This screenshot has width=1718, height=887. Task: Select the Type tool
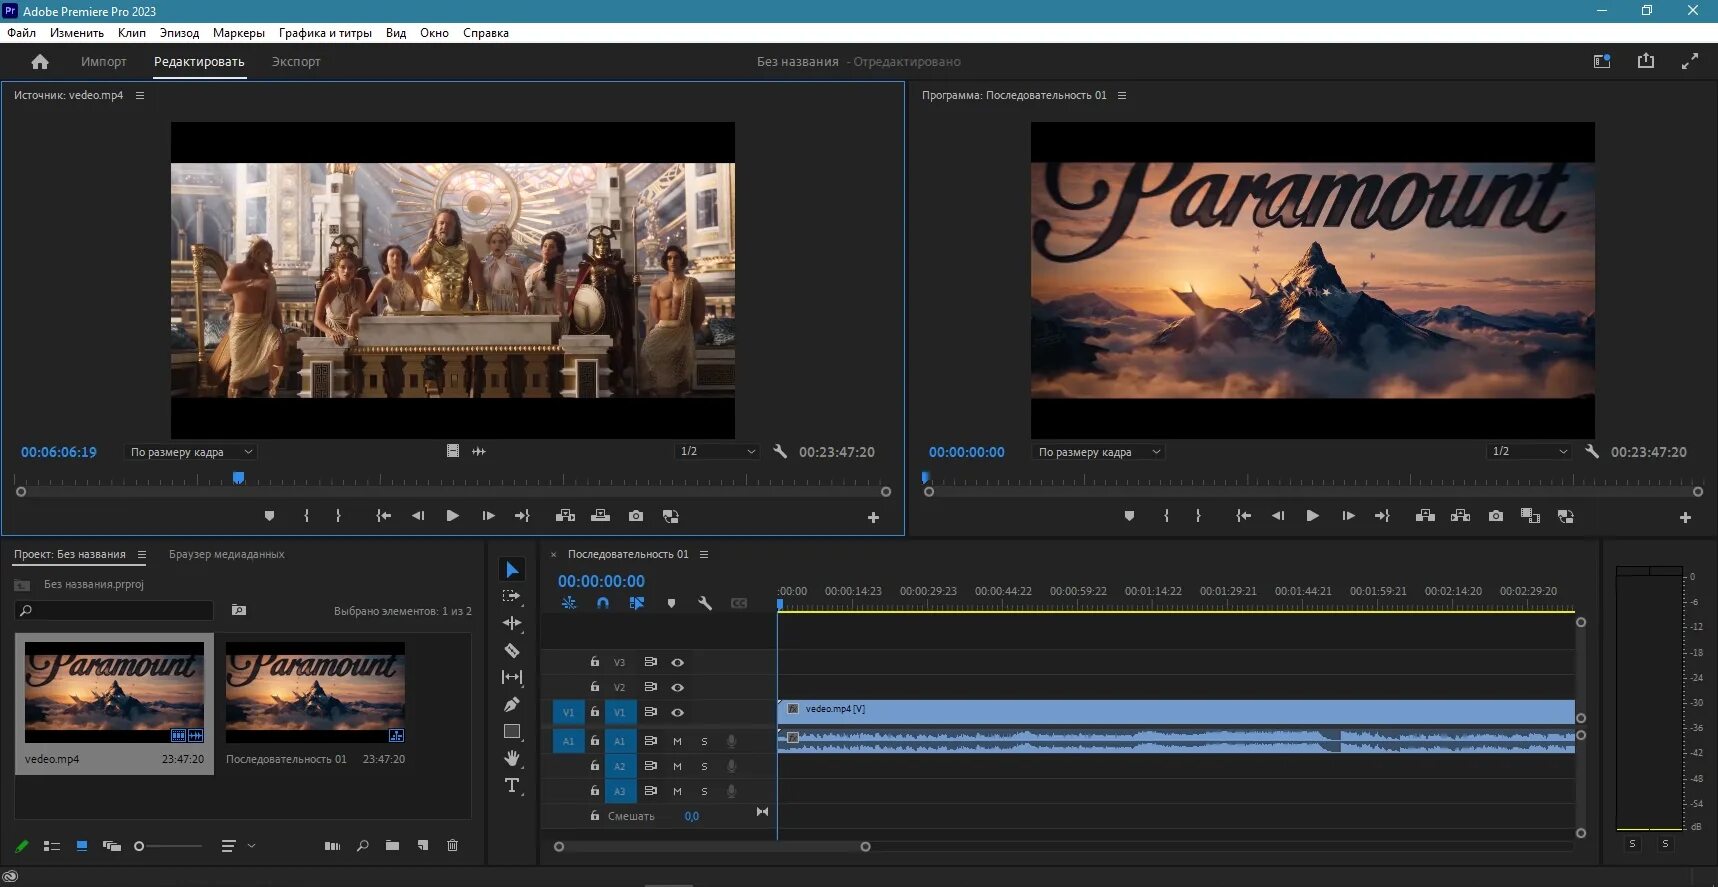(x=512, y=785)
